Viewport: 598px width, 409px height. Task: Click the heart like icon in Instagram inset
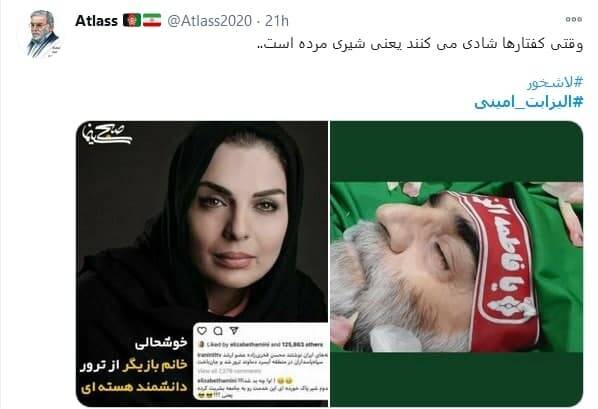[202, 330]
